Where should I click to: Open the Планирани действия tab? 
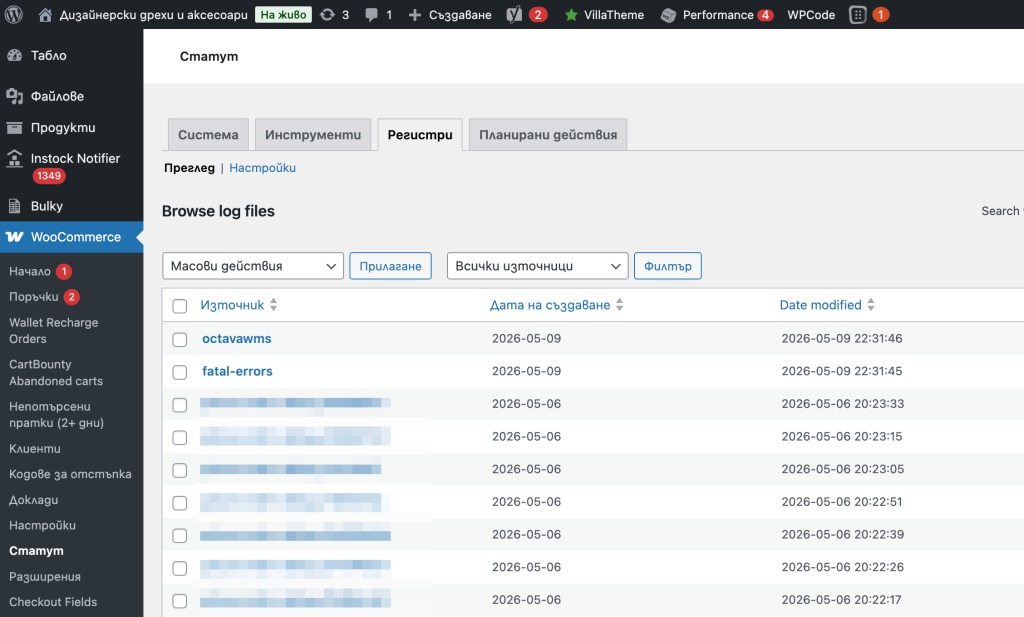548,134
